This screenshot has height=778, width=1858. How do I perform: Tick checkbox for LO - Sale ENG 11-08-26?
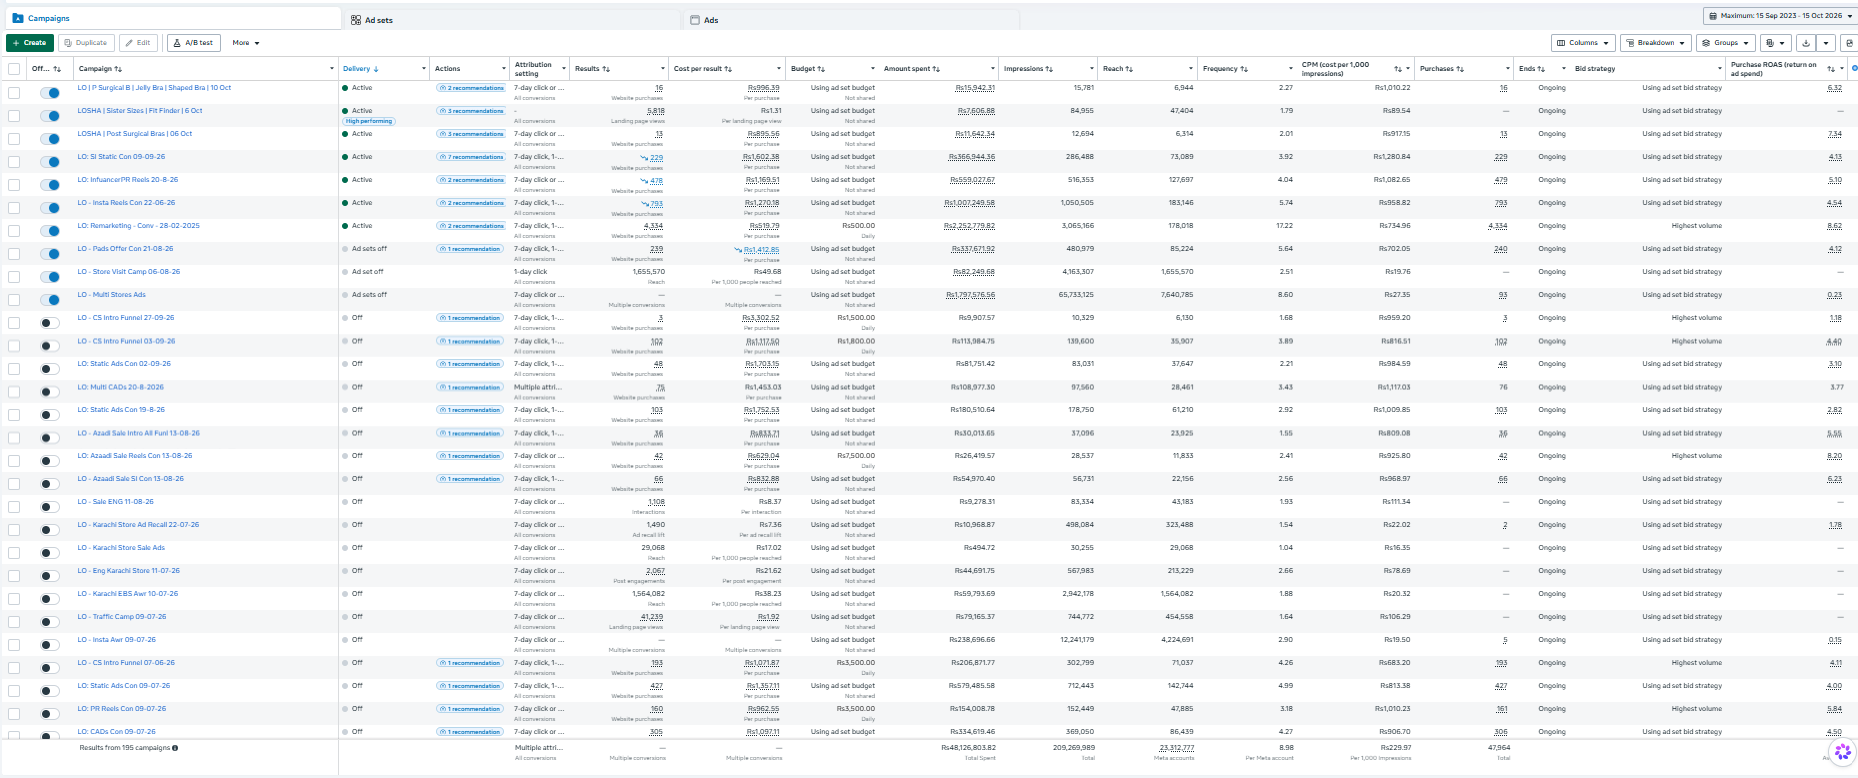pos(14,507)
